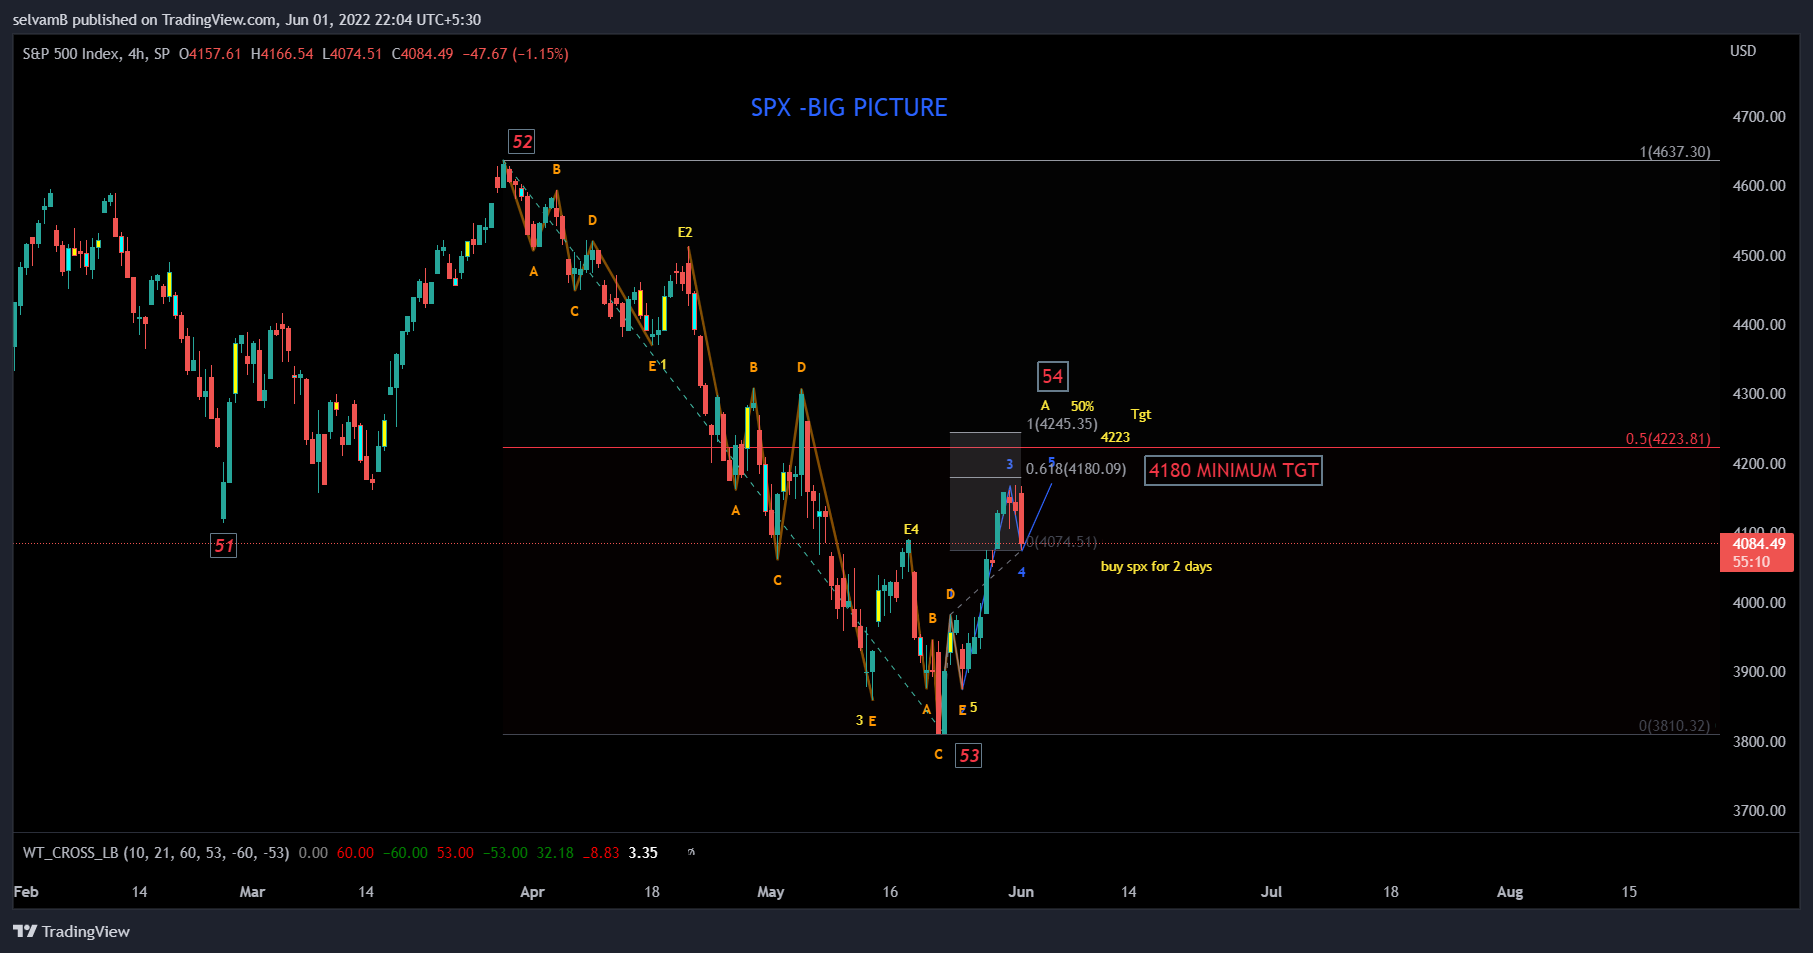Screen dimensions: 1813x953
Task: Click the boxed wave label 54
Action: pyautogui.click(x=1053, y=376)
